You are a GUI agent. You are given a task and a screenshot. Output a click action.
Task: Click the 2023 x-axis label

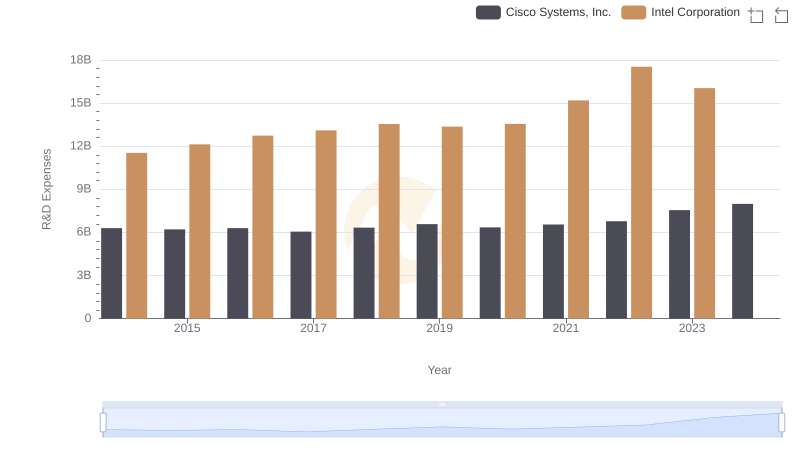click(692, 328)
